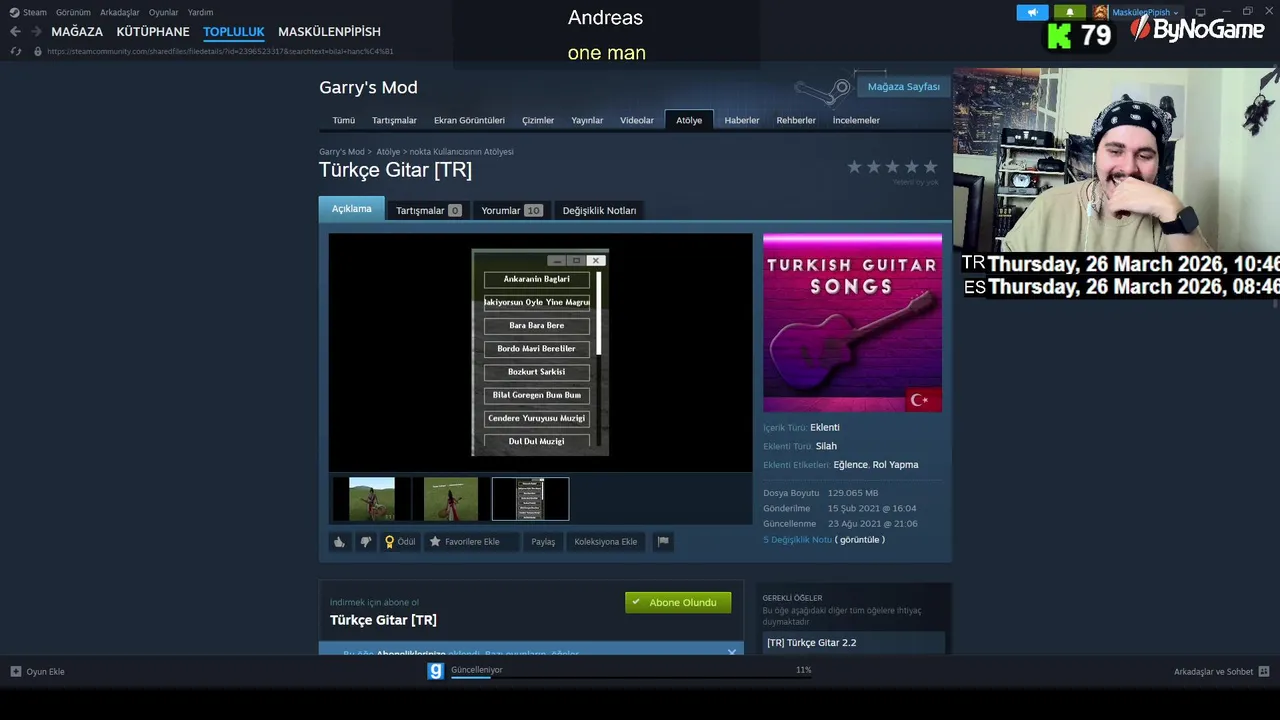Click the MaskülenPipish profile avatar
This screenshot has width=1280, height=720.
coord(1101,12)
